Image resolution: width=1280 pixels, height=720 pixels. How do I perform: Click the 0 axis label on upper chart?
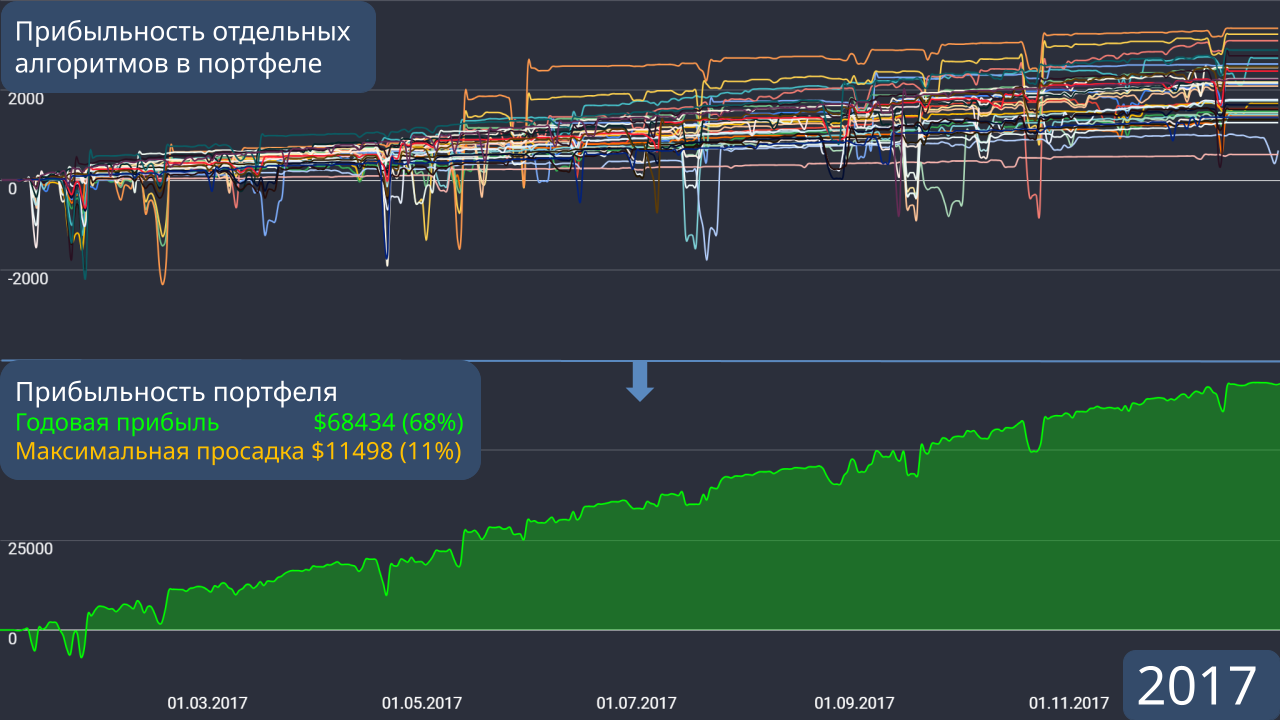pyautogui.click(x=12, y=189)
